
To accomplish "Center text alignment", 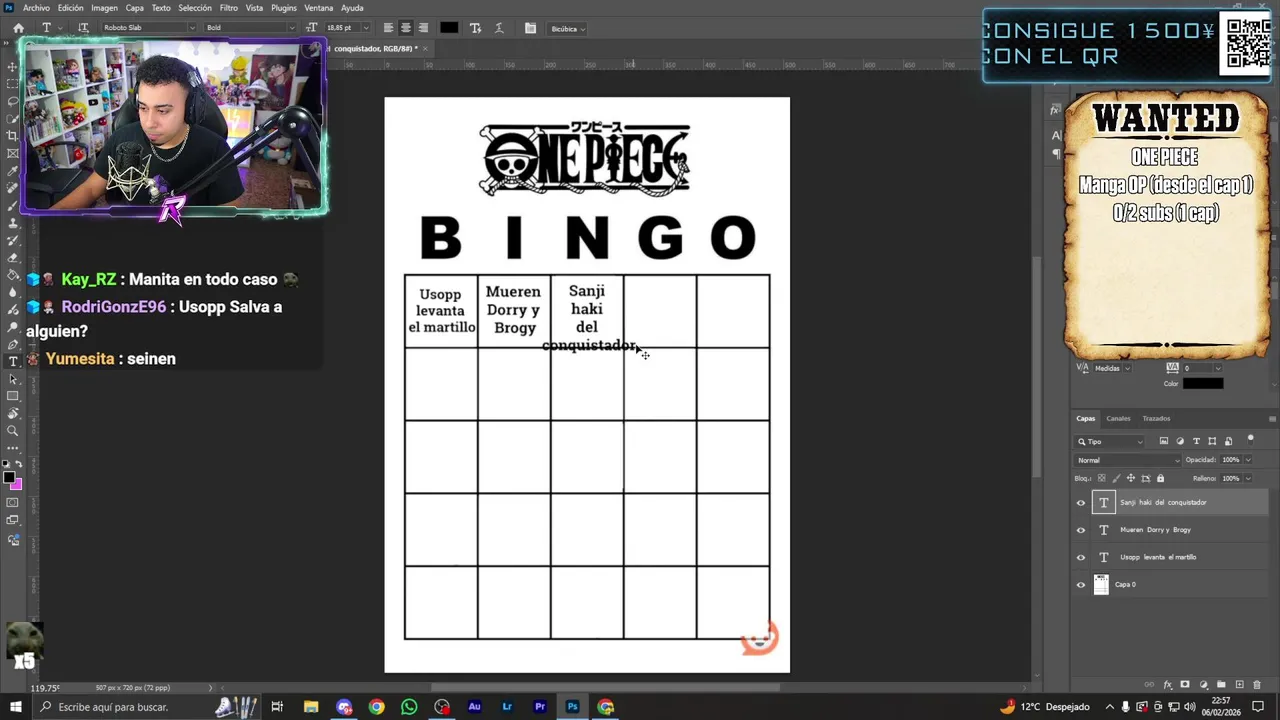I will [x=406, y=28].
